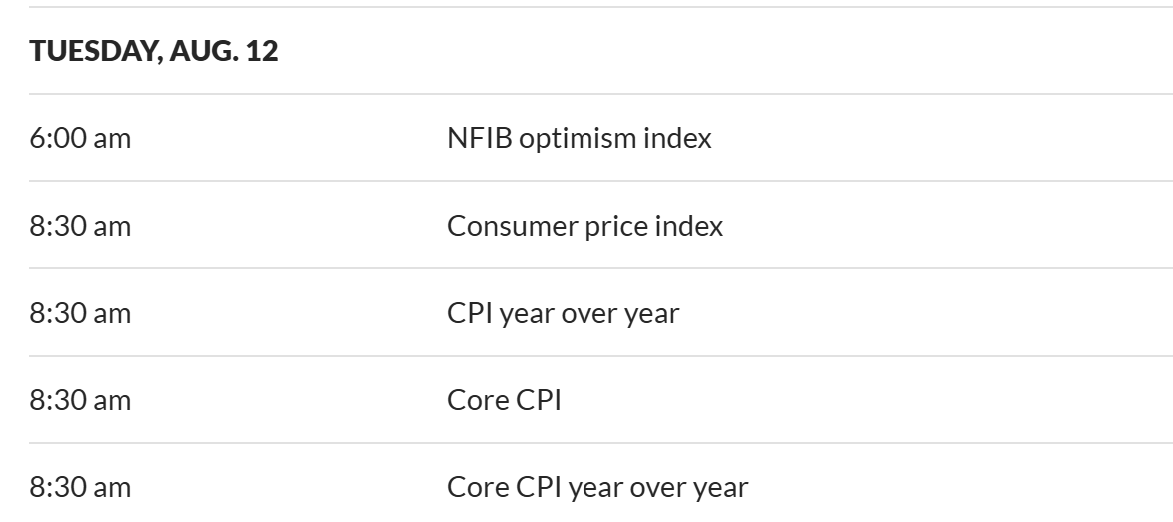
Task: Click the word "TUESDAY" in the header
Action: point(91,52)
